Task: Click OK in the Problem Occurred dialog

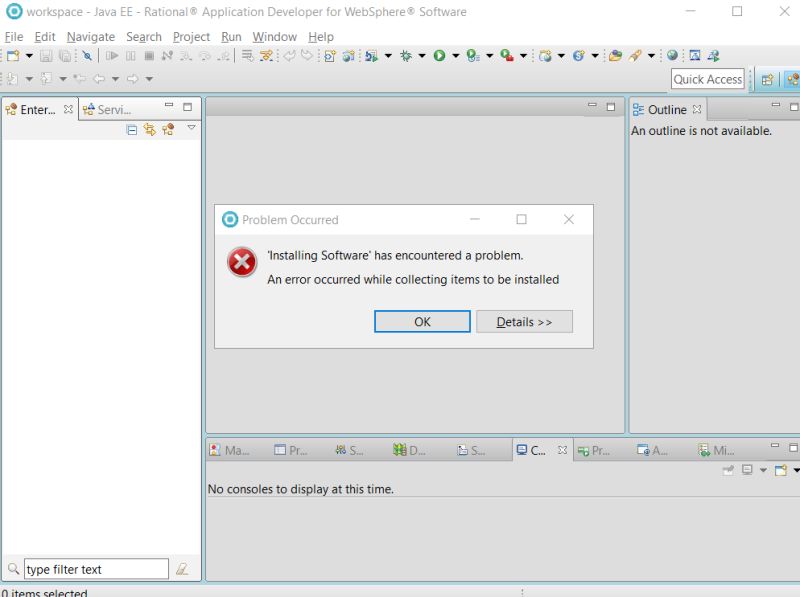Action: coord(422,321)
